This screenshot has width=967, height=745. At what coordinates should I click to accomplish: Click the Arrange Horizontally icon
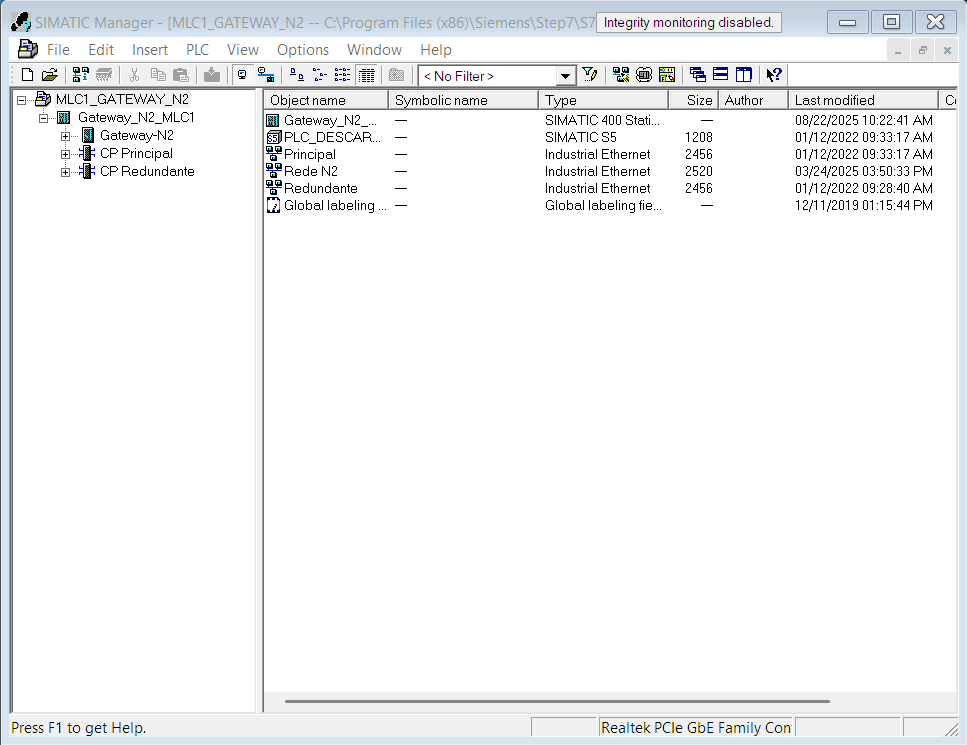click(x=720, y=75)
